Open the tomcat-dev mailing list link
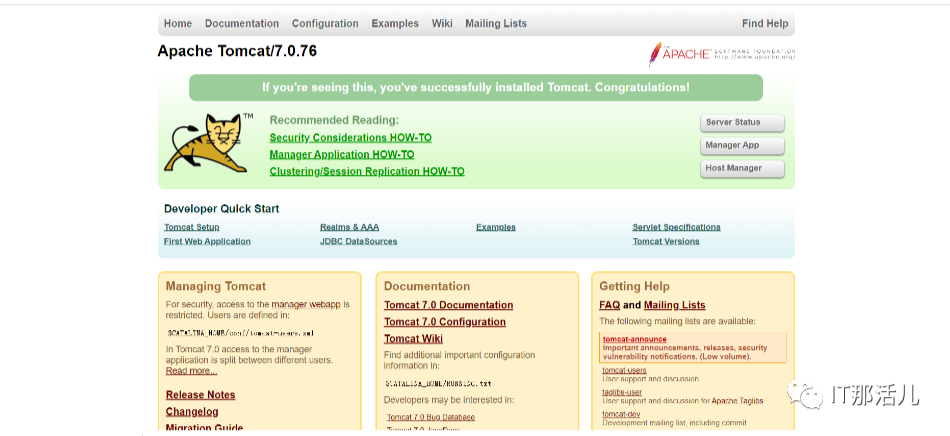 coord(621,414)
